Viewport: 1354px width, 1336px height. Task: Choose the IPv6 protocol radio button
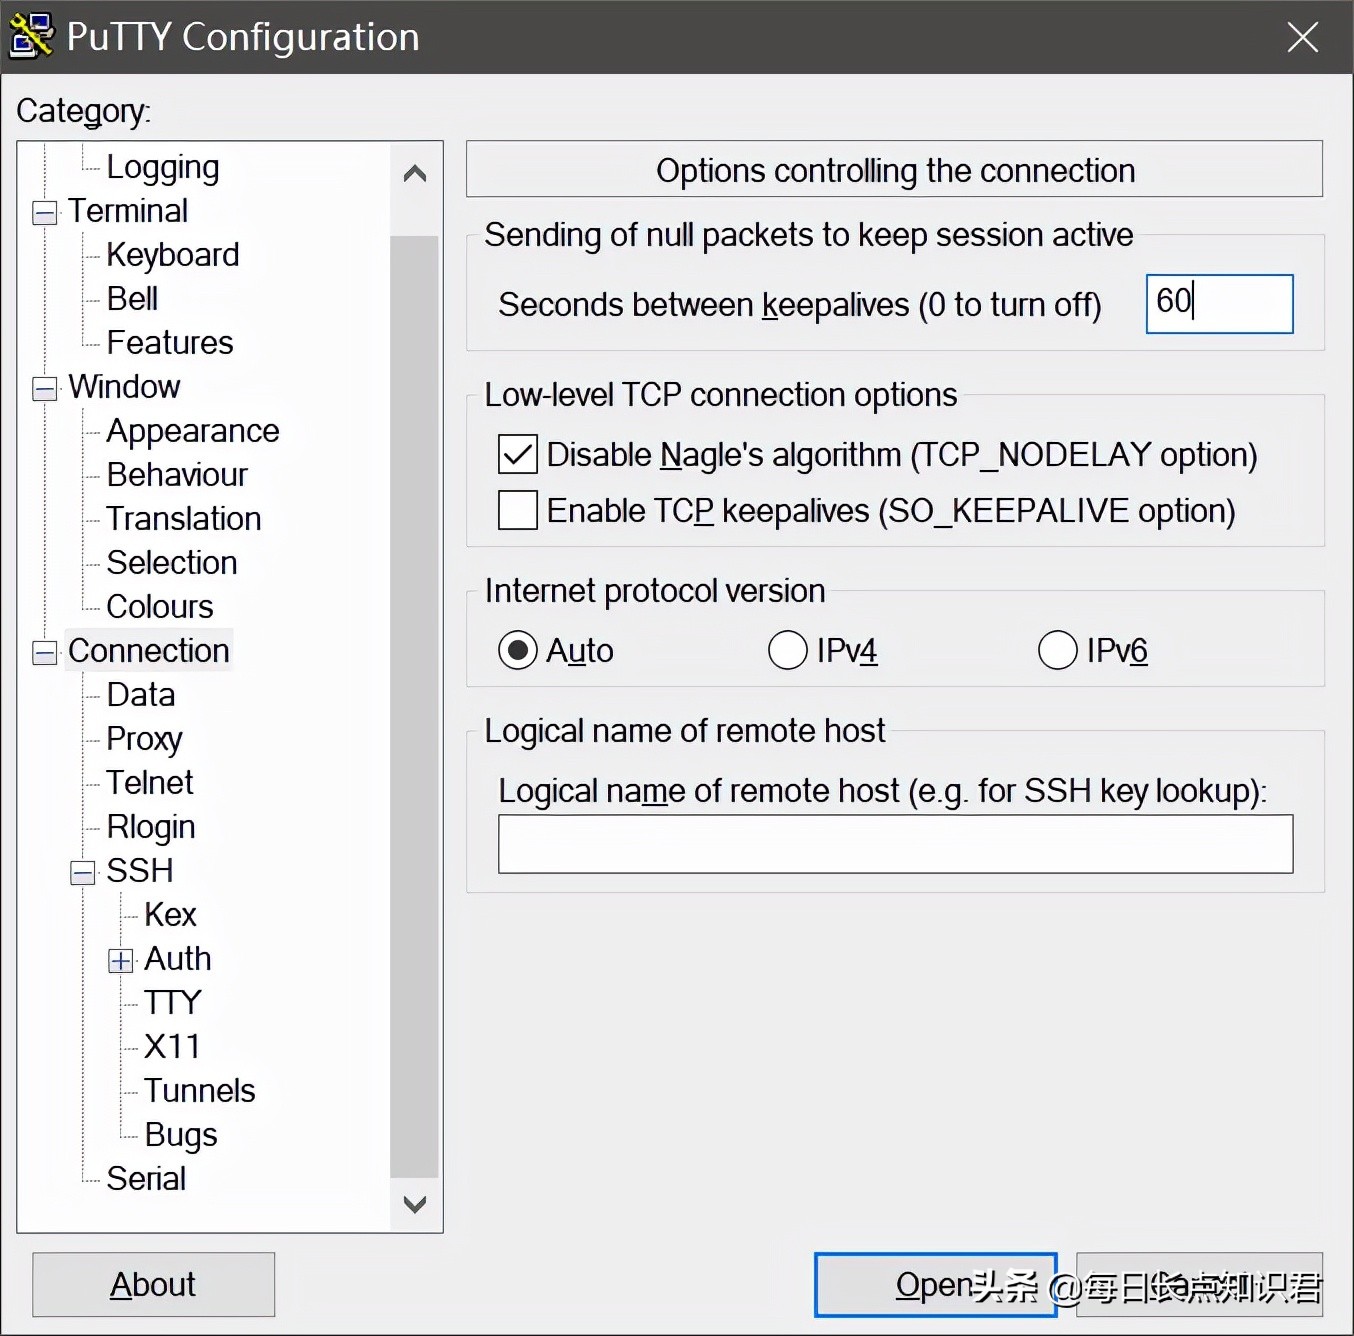coord(1058,650)
